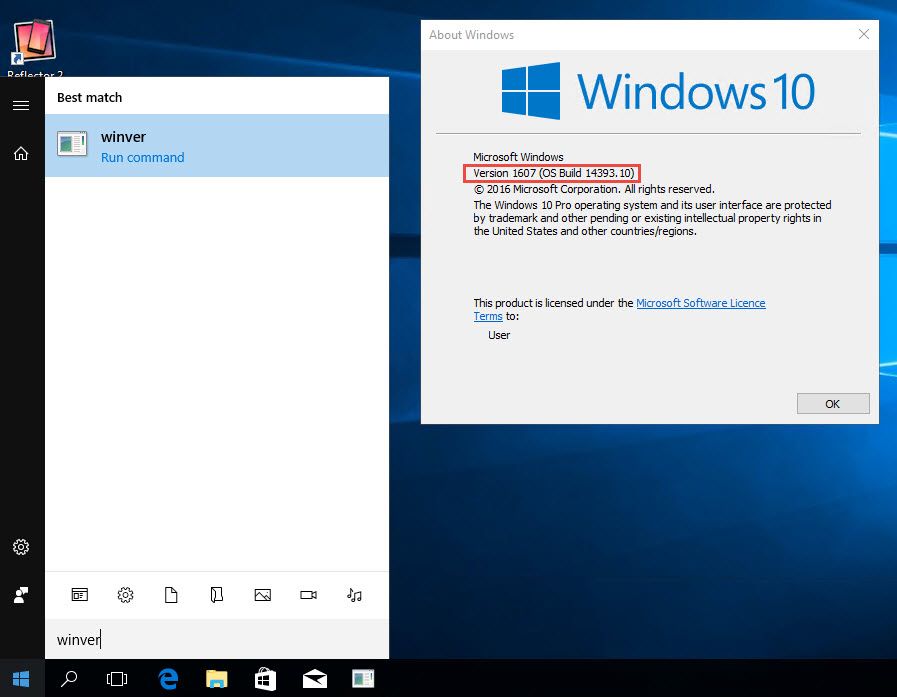Image resolution: width=897 pixels, height=697 pixels.
Task: Open the Reflector 2 desktop shortcut
Action: 34,47
